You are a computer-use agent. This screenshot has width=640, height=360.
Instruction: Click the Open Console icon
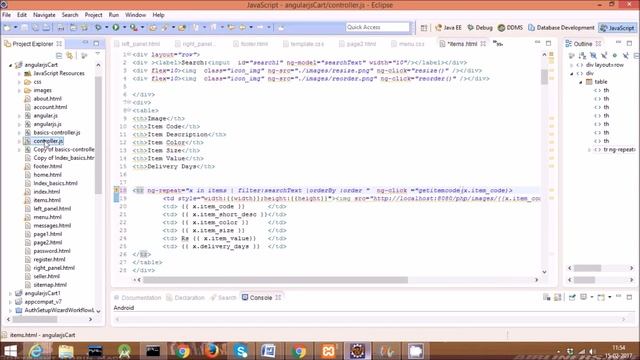pyautogui.click(x=601, y=297)
